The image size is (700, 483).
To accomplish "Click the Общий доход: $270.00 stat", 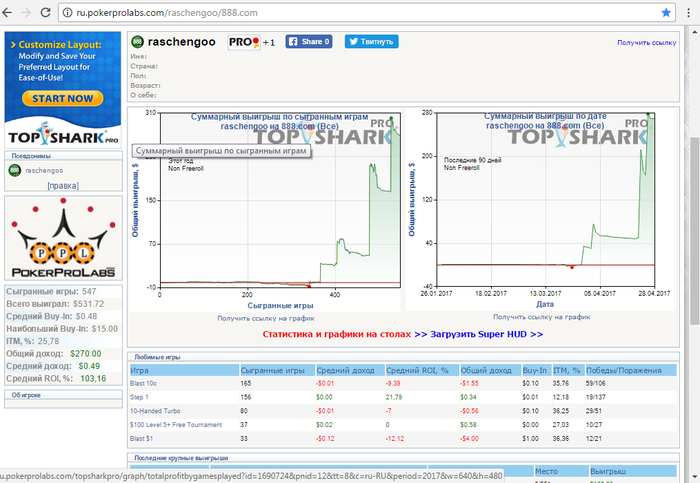I will pos(63,354).
